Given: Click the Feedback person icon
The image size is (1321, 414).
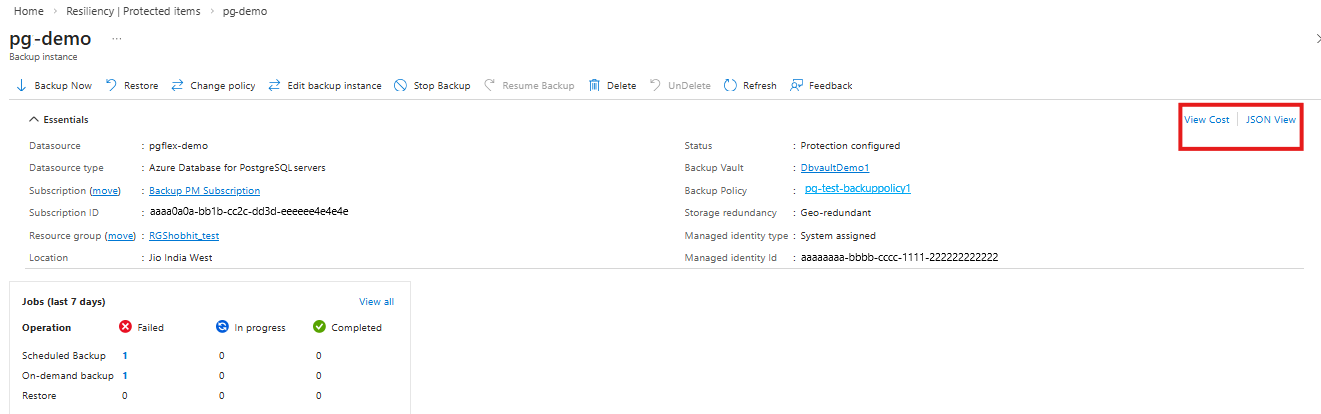Looking at the screenshot, I should (x=797, y=86).
